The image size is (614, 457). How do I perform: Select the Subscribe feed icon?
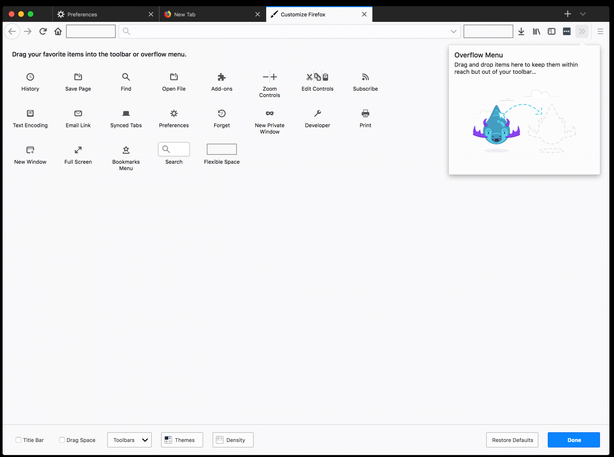point(365,77)
